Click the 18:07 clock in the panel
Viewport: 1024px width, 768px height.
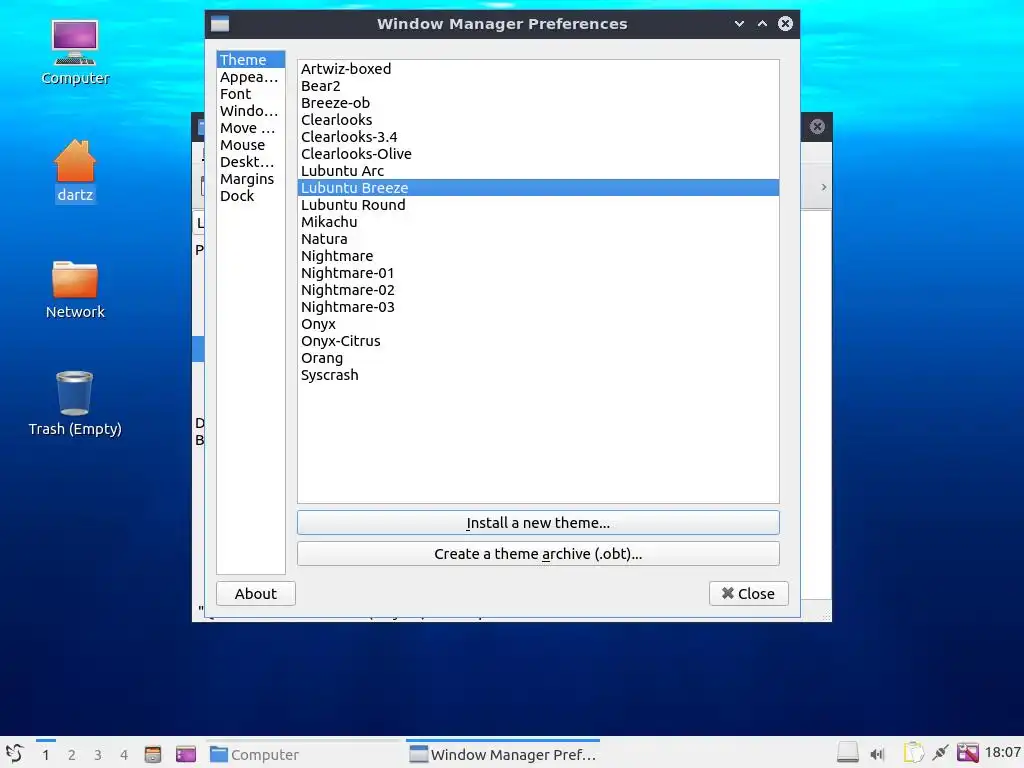click(x=1002, y=753)
